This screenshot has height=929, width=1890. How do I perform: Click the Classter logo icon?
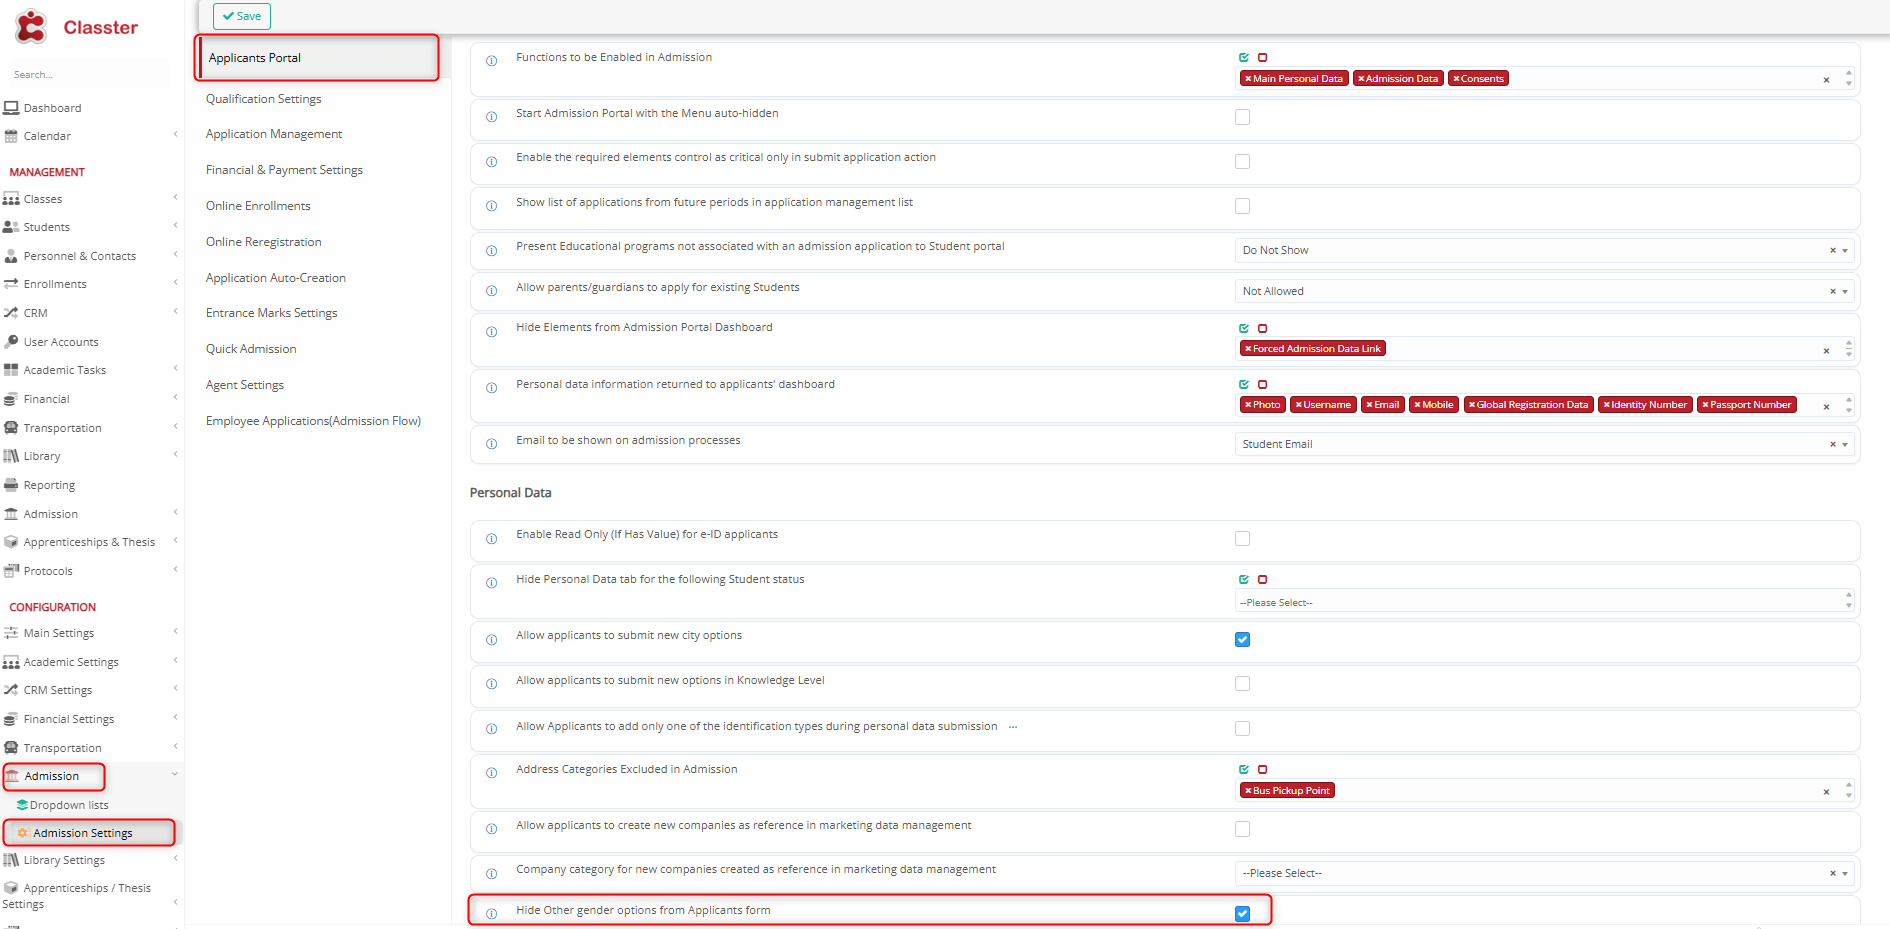click(31, 27)
